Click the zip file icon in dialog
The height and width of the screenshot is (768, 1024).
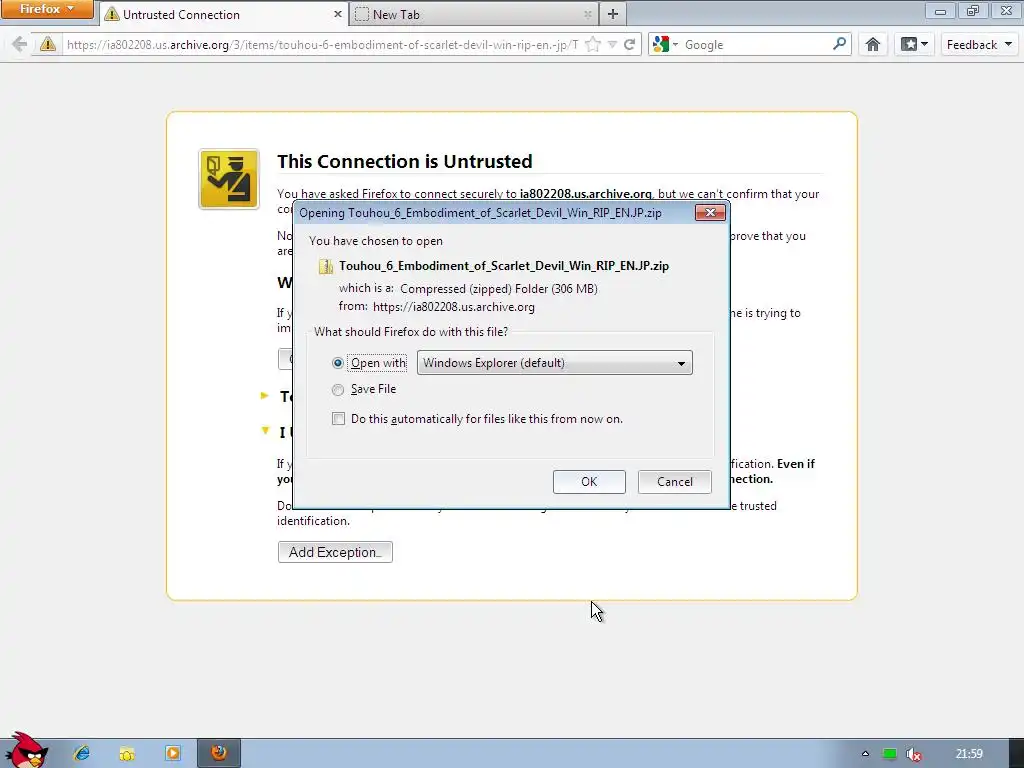325,266
